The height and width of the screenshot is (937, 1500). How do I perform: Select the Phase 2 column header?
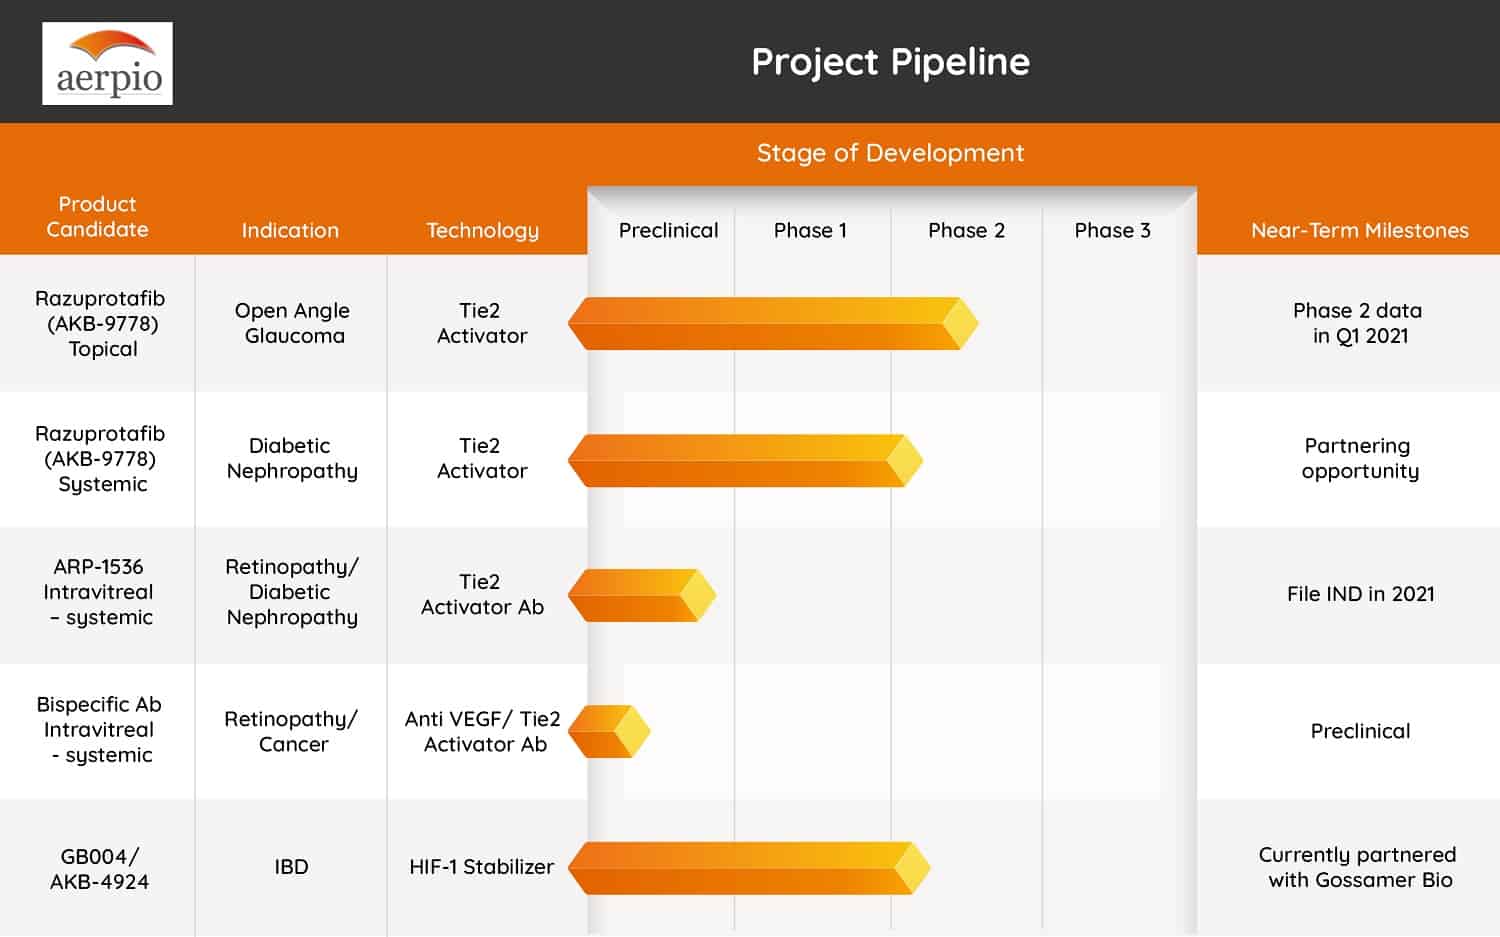point(966,230)
